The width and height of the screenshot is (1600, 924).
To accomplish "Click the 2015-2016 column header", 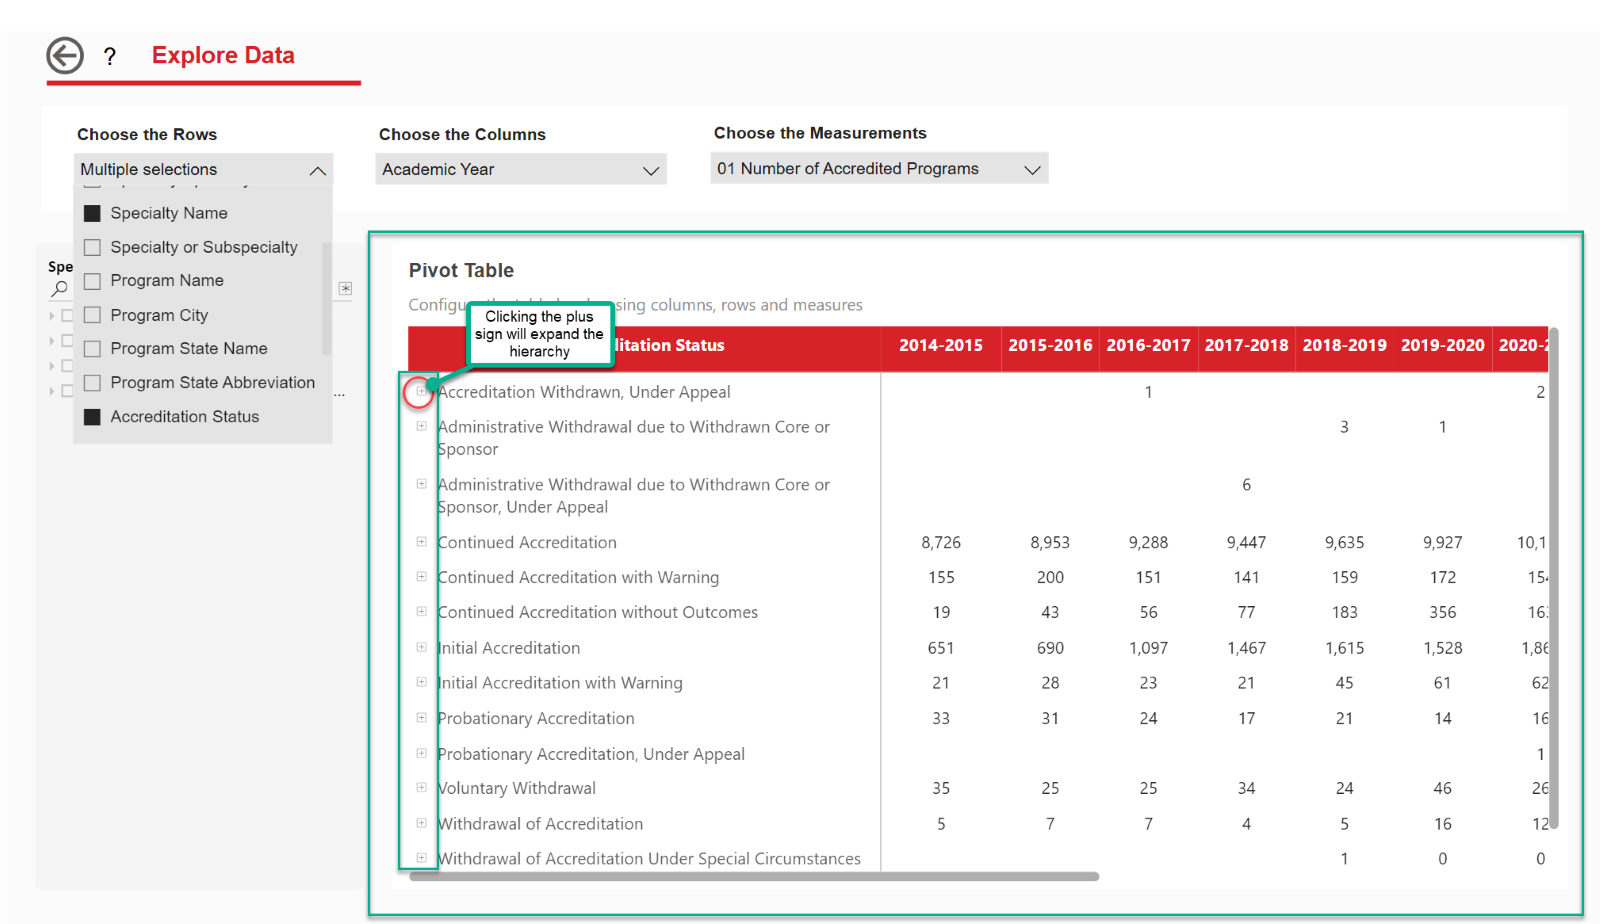I will [1050, 345].
